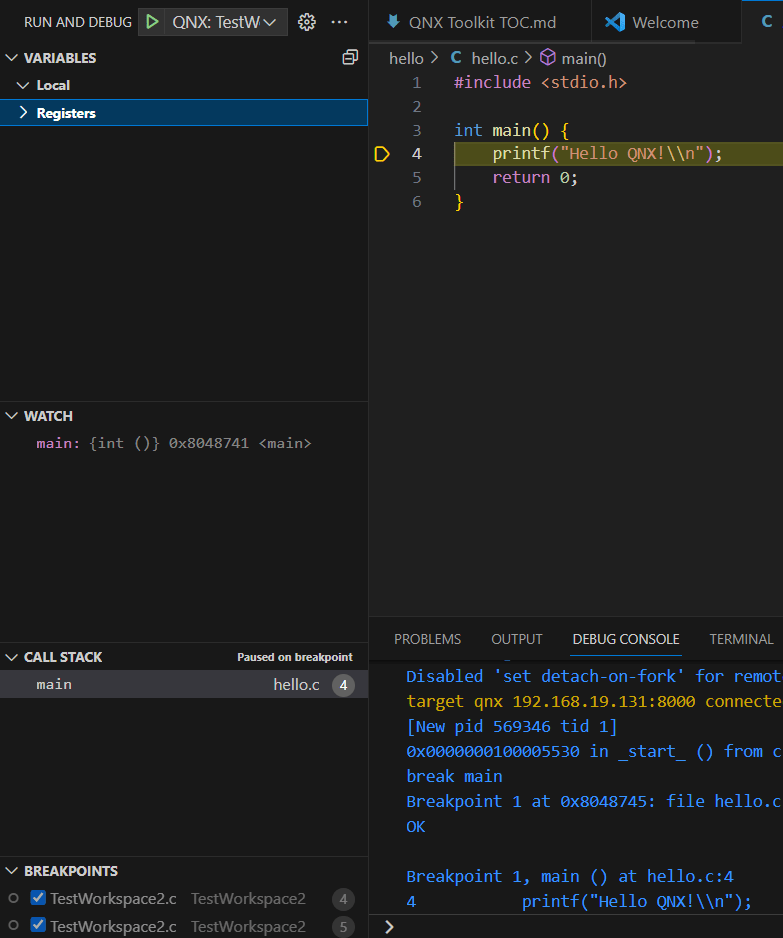Click the hello folder in the breadcrumb
The image size is (783, 938).
[406, 59]
